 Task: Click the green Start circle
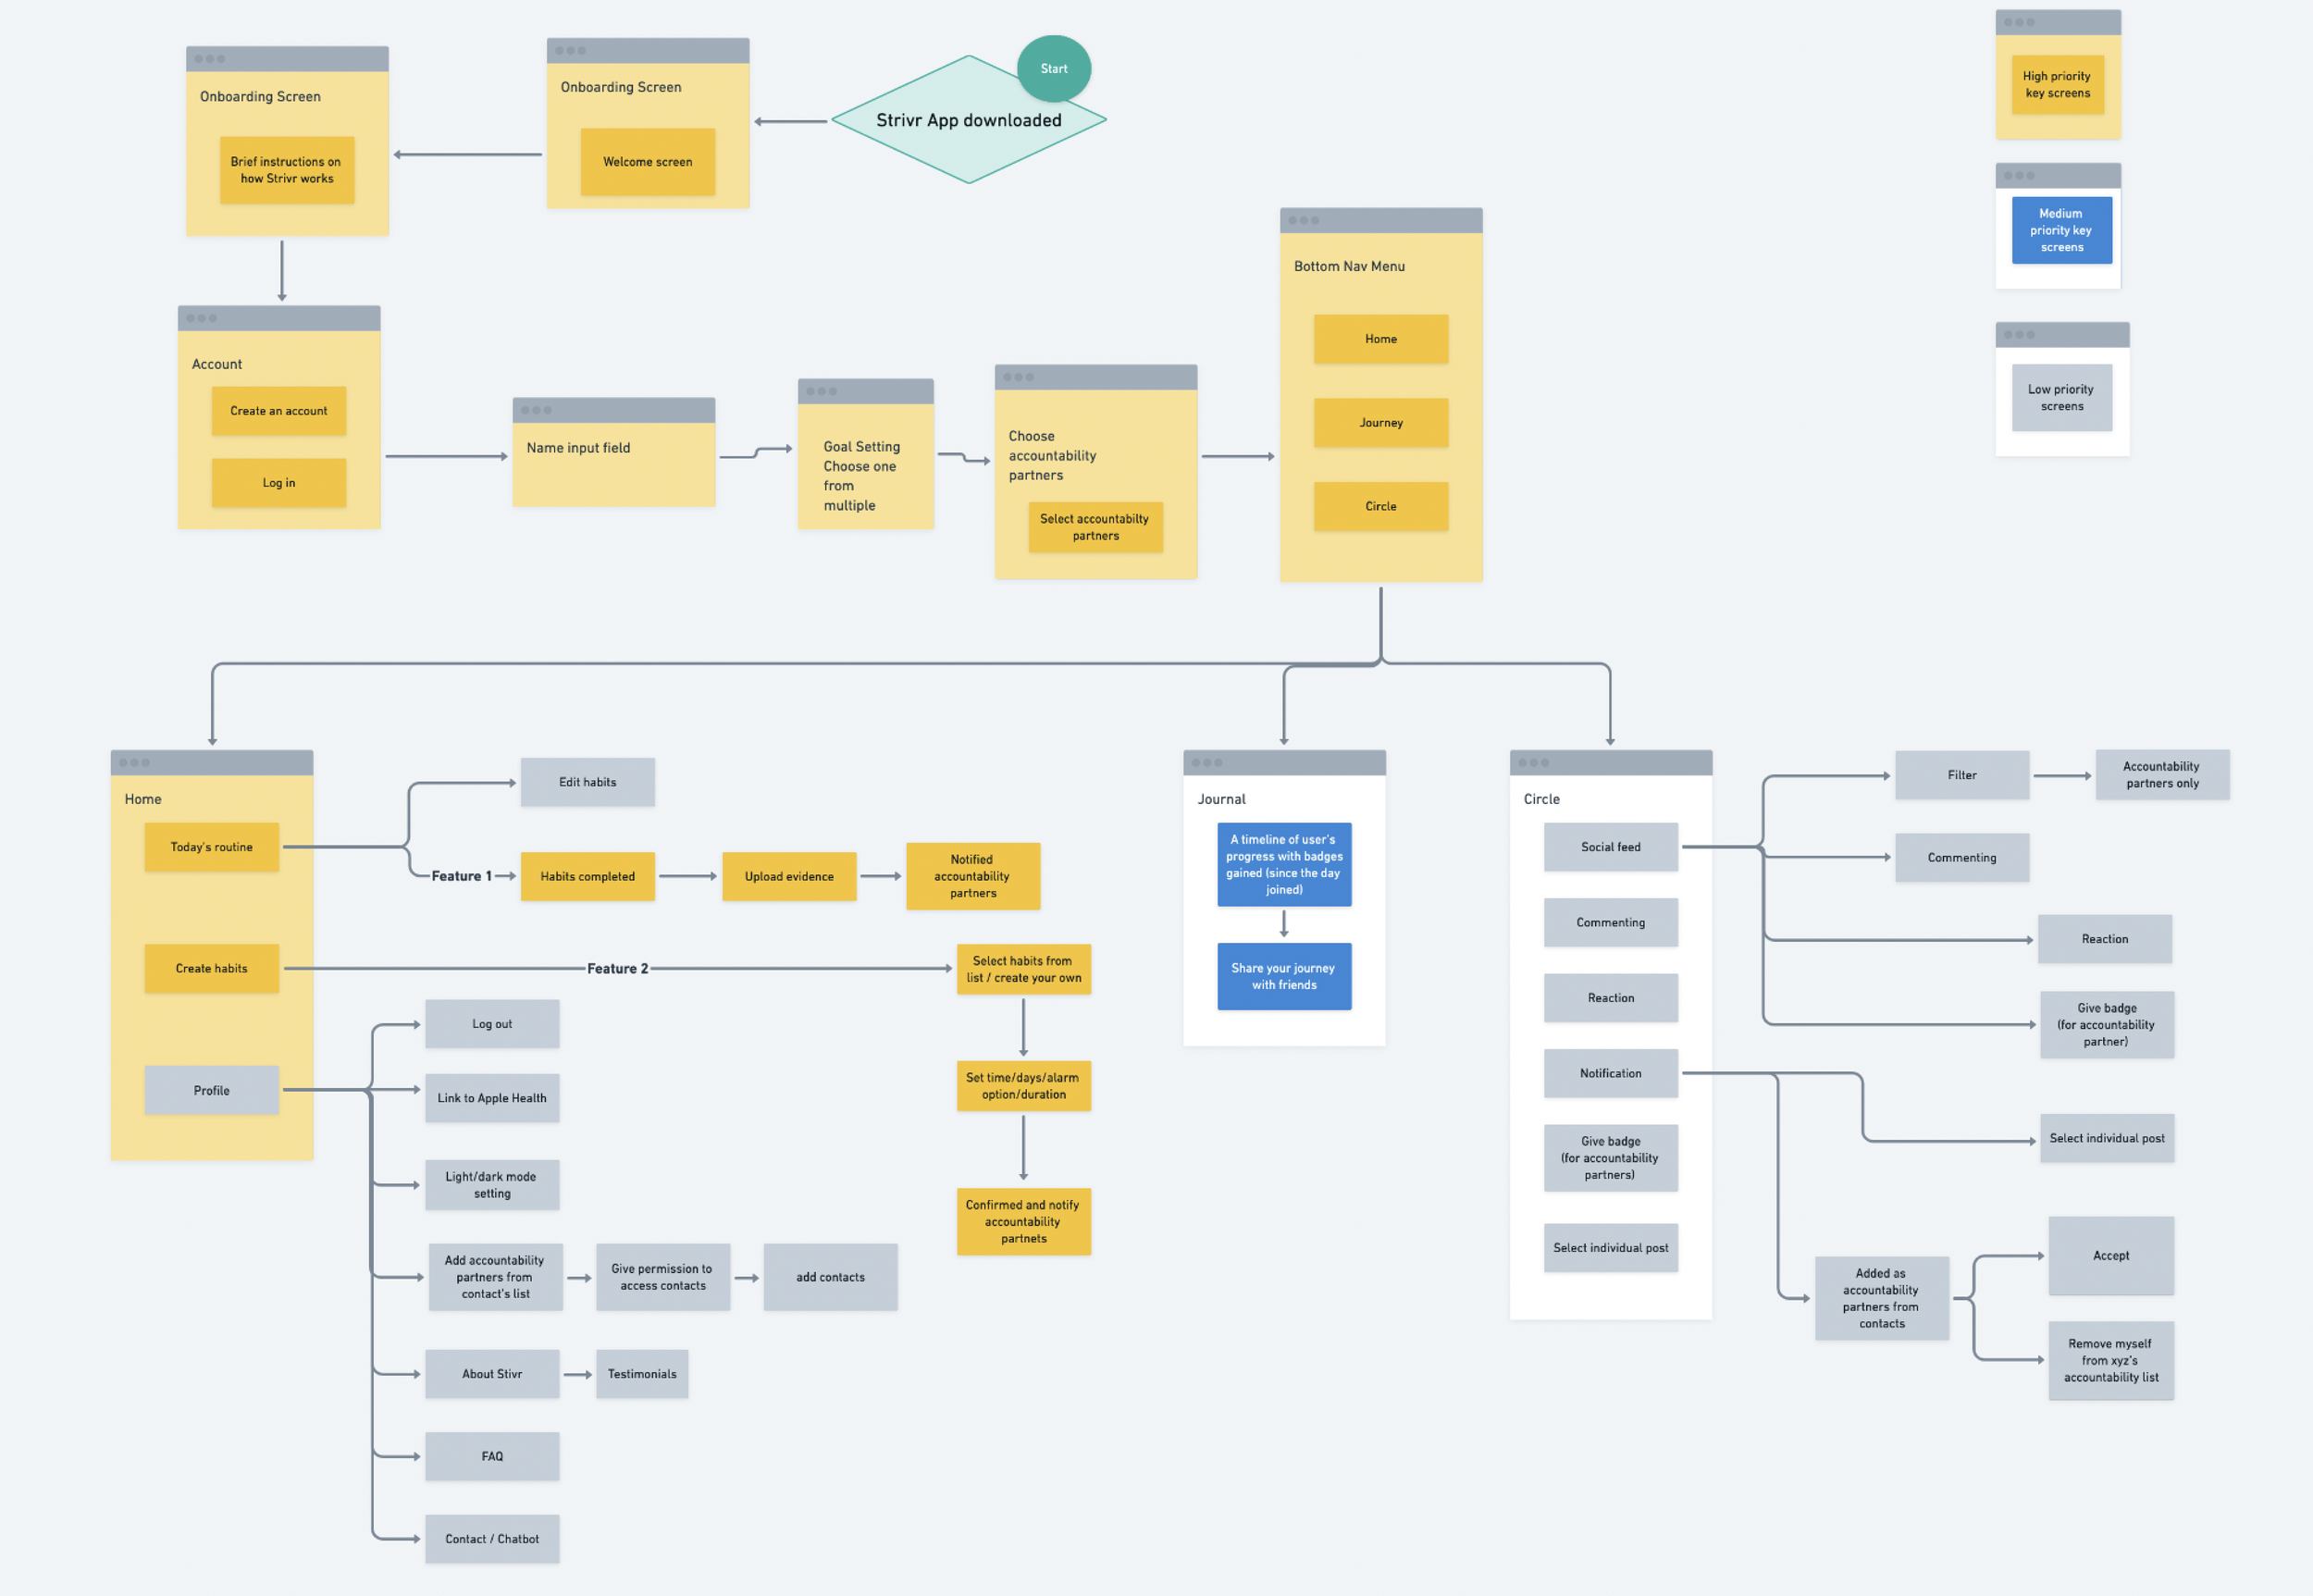click(x=1053, y=68)
